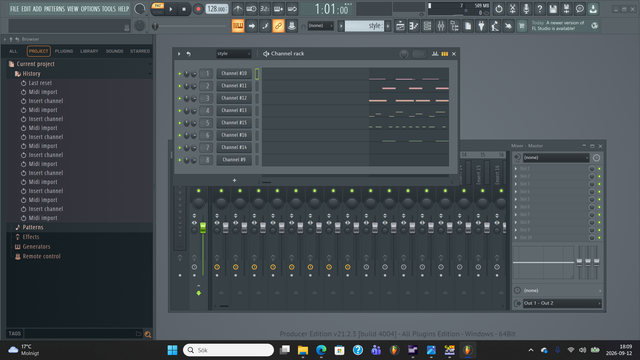This screenshot has height=360, width=640.
Task: Toggle typing keyboard to piano button
Action: click(238, 26)
